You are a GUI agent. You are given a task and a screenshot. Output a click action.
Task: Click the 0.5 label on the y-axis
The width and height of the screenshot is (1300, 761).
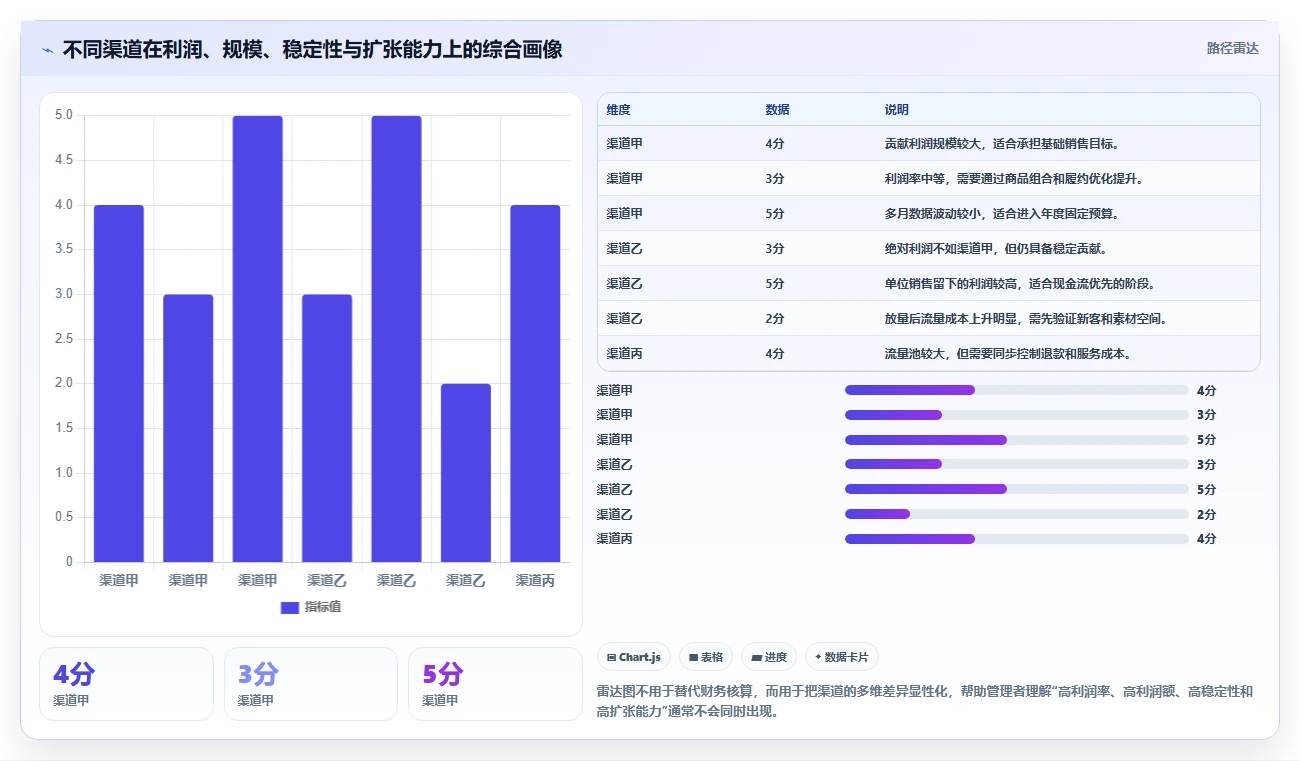[63, 517]
